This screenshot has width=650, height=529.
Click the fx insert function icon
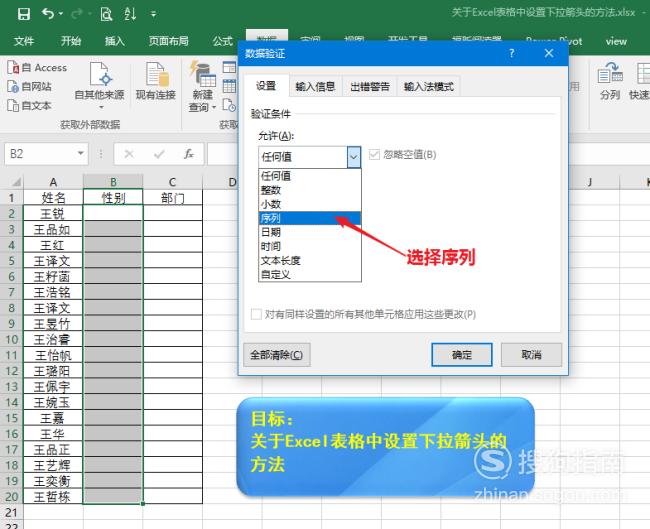(x=189, y=154)
